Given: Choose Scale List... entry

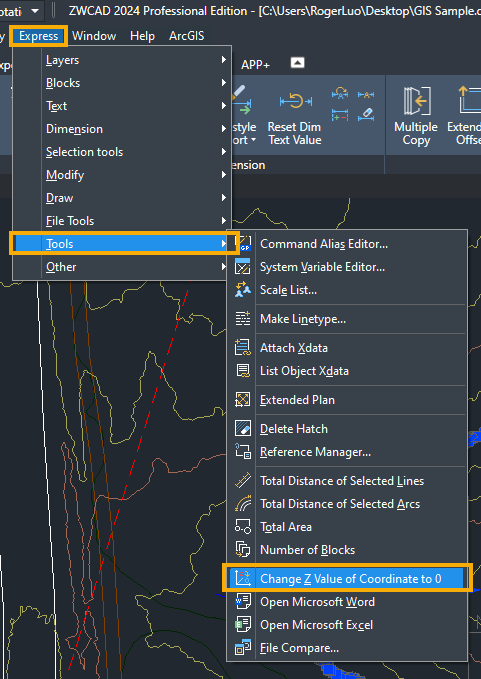Looking at the screenshot, I should (x=347, y=290).
